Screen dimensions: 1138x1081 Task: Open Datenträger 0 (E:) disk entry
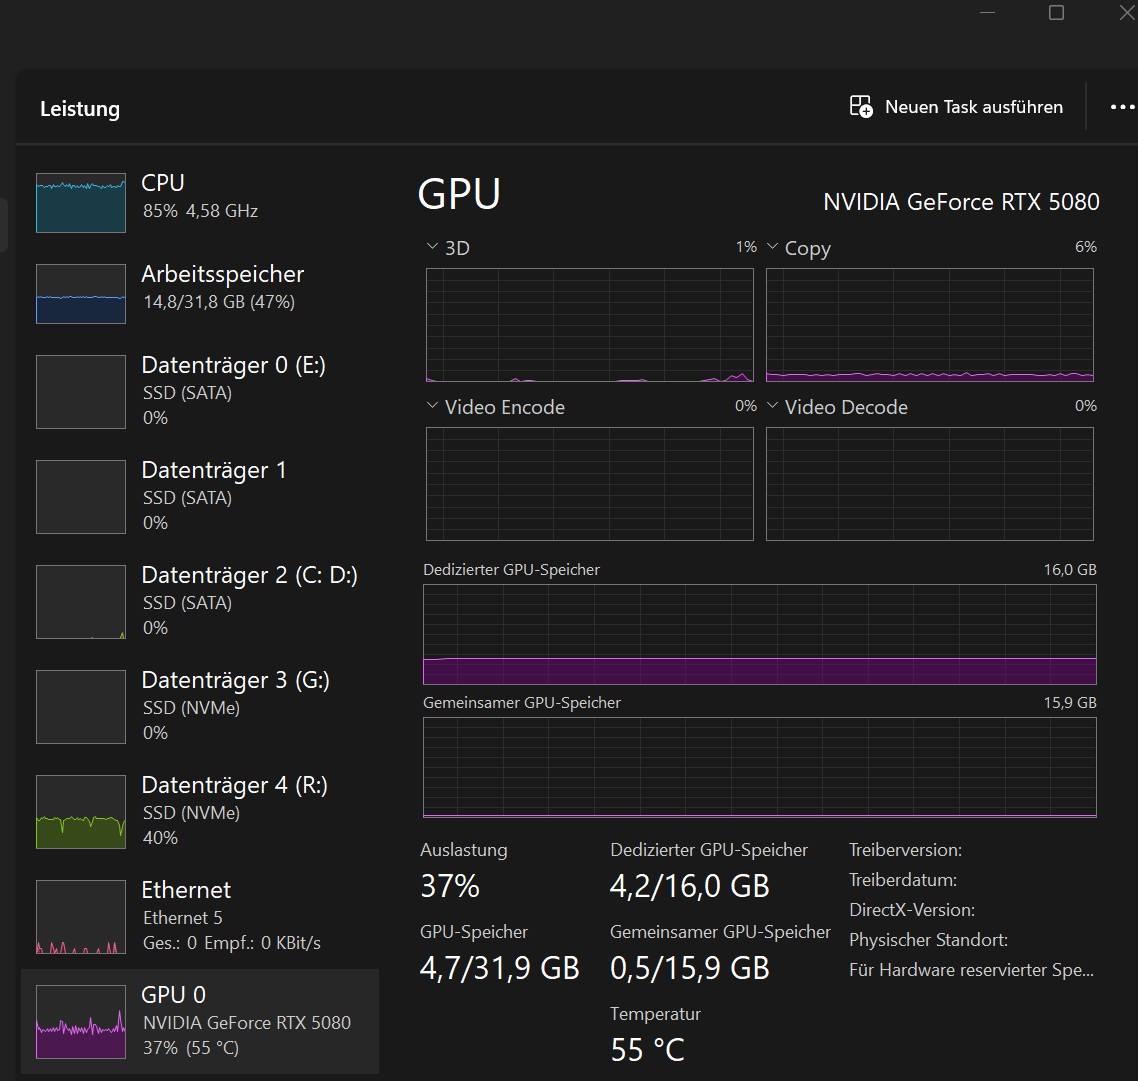(233, 390)
